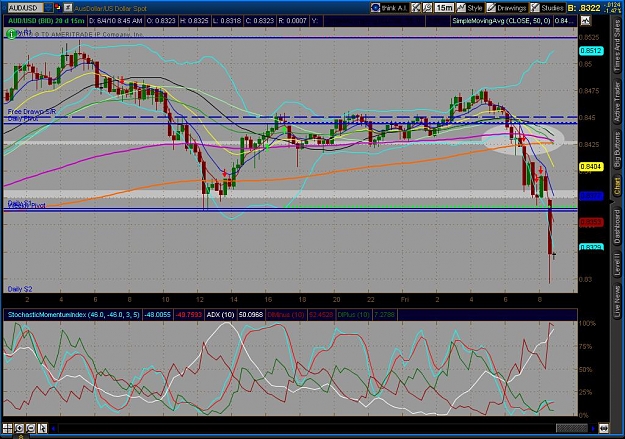Open the think A.I. button
Screen dimensions: 625x439
pyautogui.click(x=389, y=8)
